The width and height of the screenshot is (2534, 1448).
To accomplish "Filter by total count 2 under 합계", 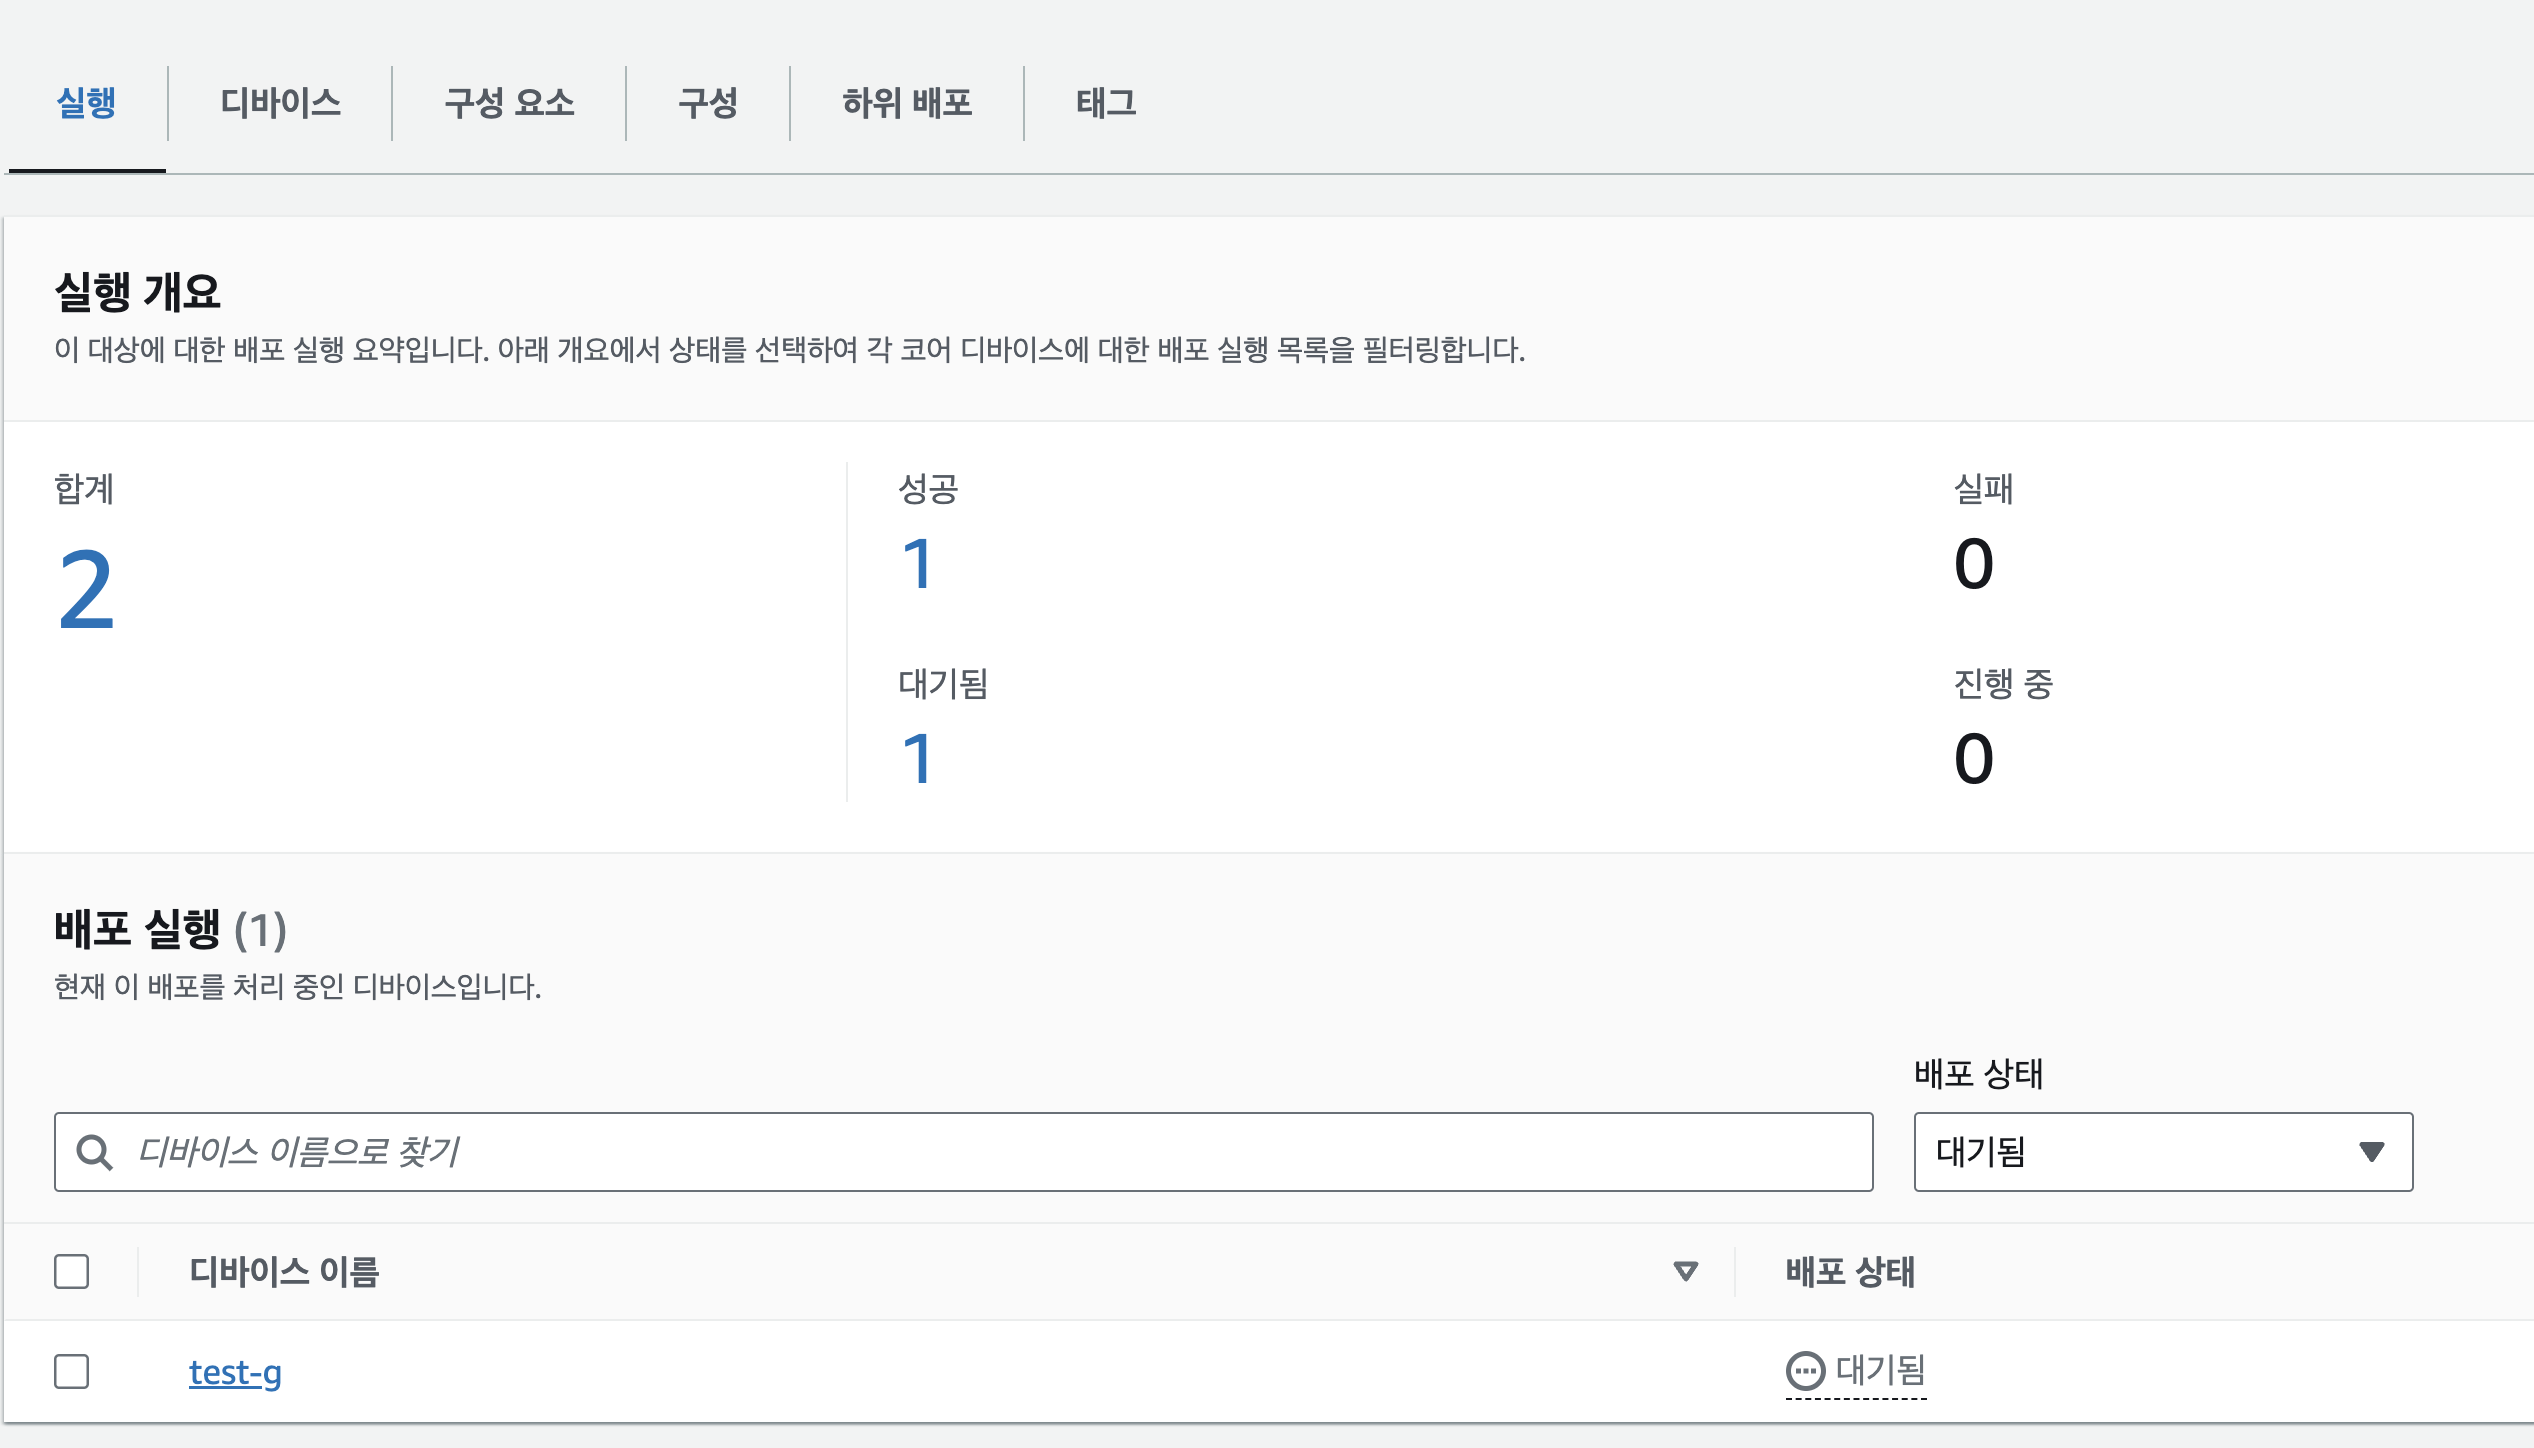I will 86,591.
